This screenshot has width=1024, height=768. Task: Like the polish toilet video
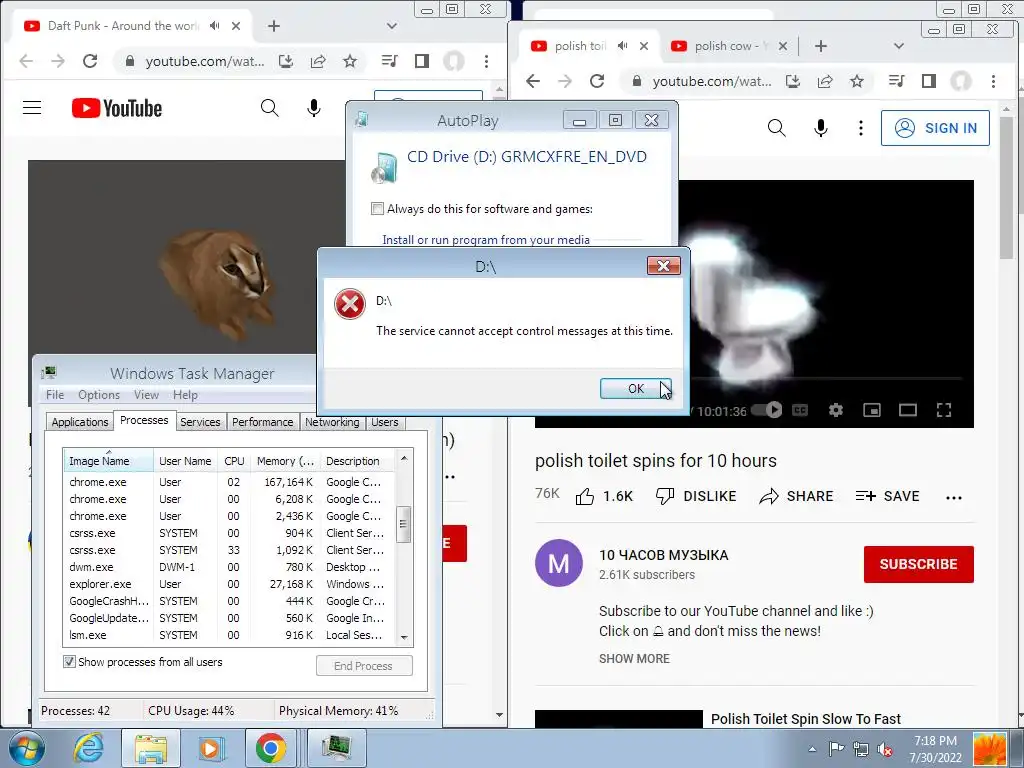(x=604, y=496)
